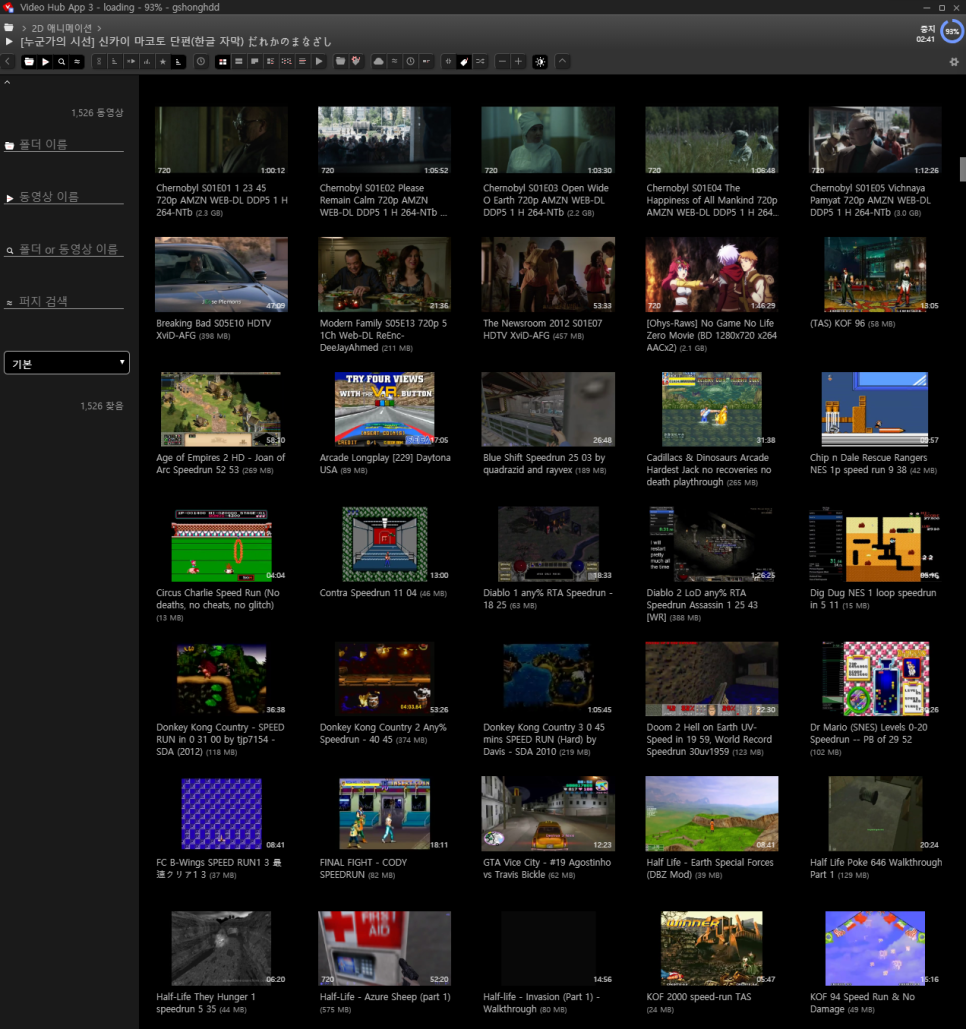Click title 'Blue Shift Speedrun 25 03'

pos(543,463)
